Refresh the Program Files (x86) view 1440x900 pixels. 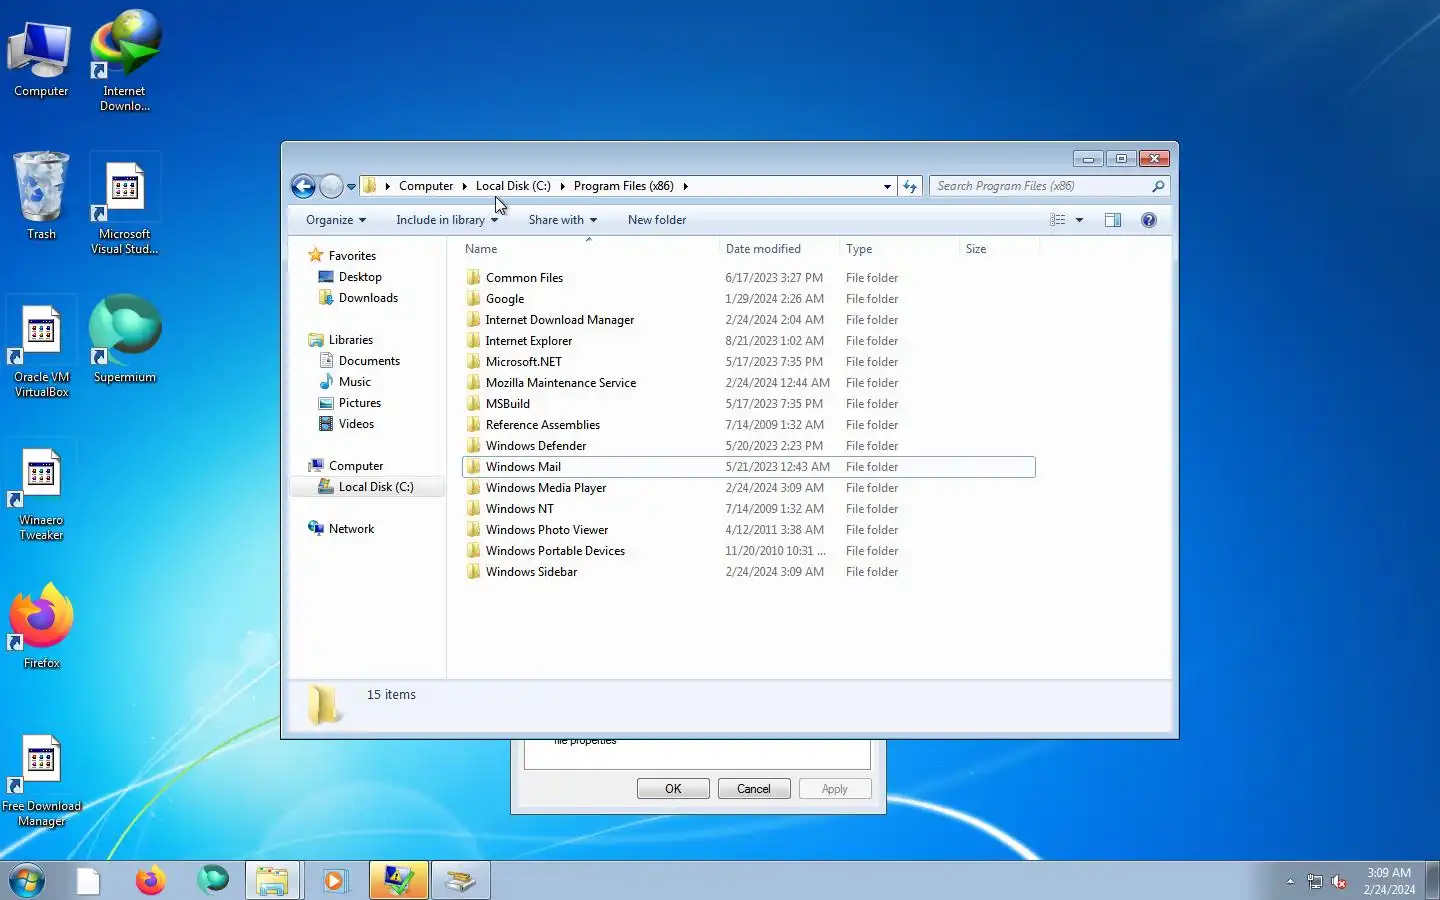pos(910,186)
